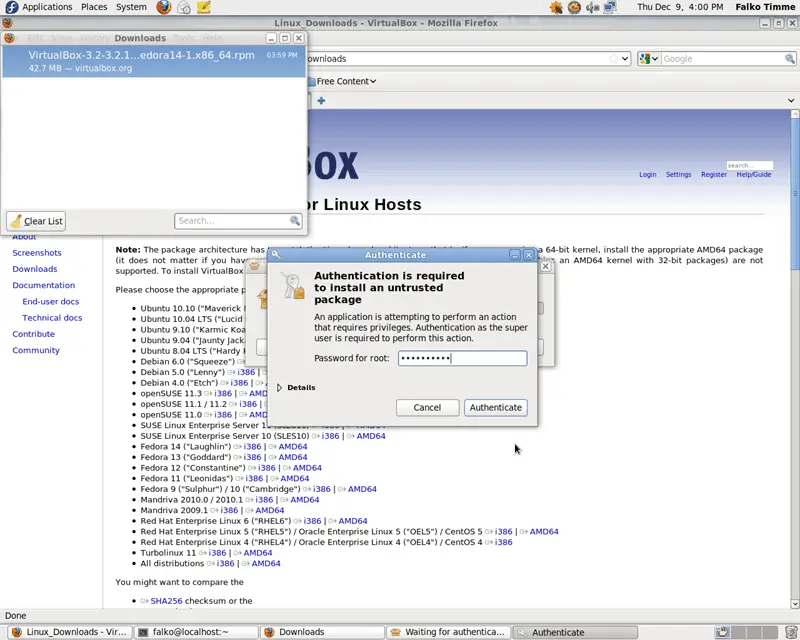Switch to Downloads window in taskbar
Screen dimensions: 800x640
pos(322,632)
